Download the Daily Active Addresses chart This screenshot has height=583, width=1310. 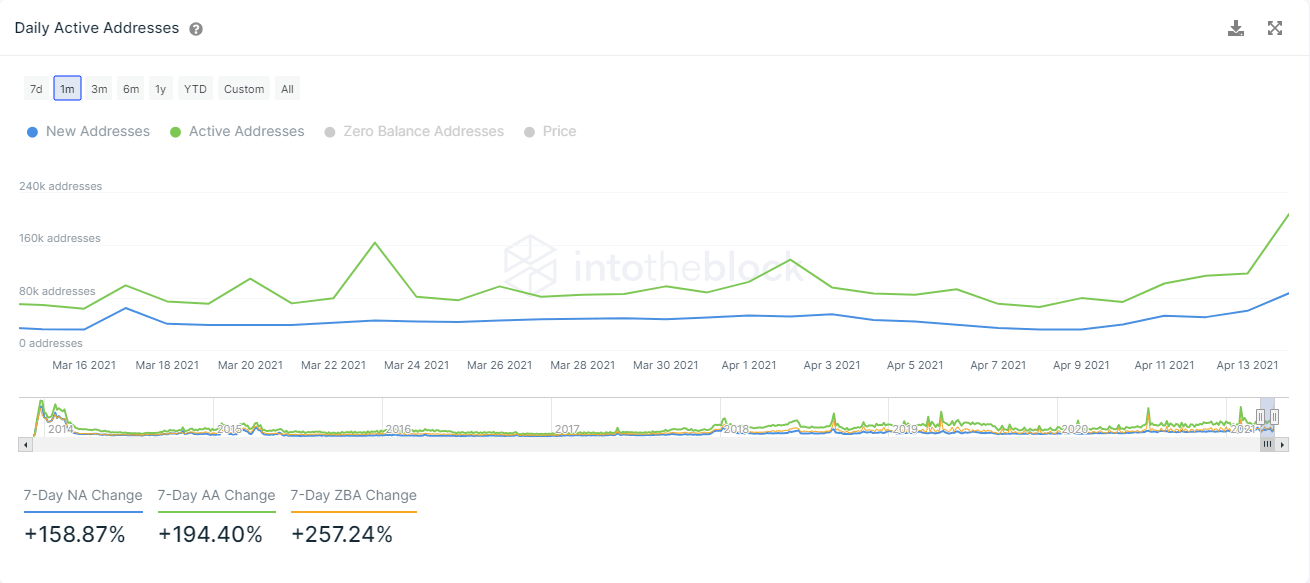coord(1236,28)
